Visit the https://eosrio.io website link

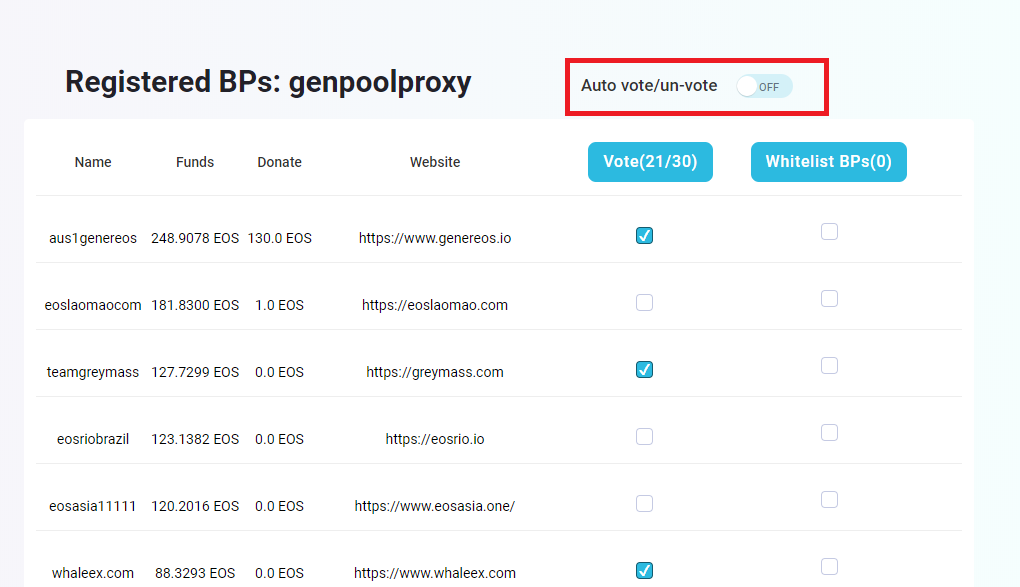coord(435,439)
